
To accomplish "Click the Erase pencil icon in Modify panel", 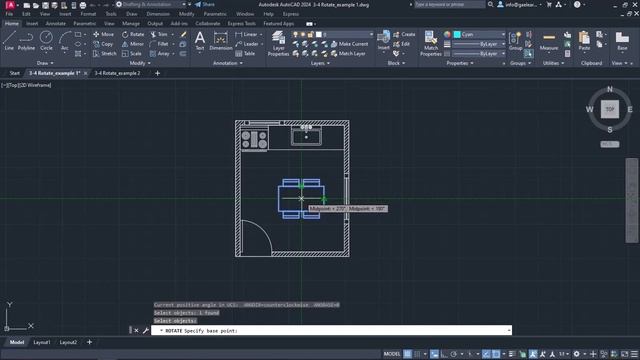I will [x=183, y=34].
